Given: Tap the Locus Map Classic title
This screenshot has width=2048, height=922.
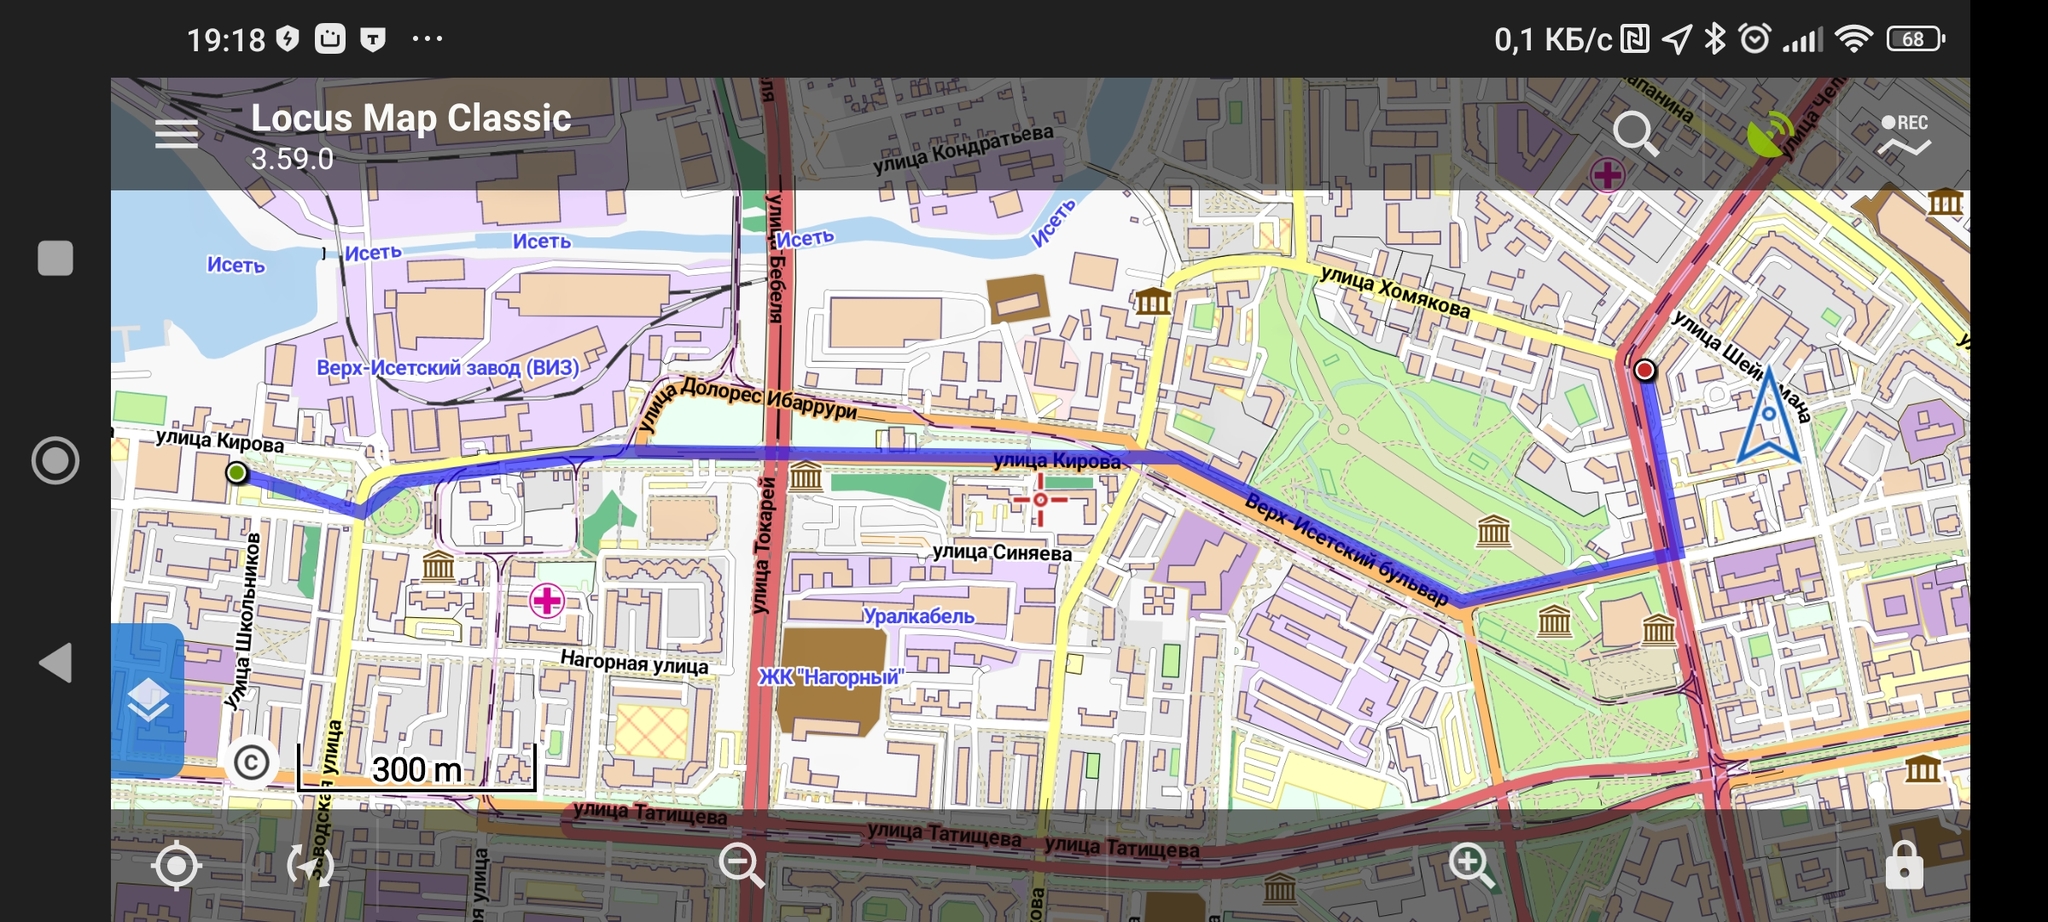Looking at the screenshot, I should [411, 118].
